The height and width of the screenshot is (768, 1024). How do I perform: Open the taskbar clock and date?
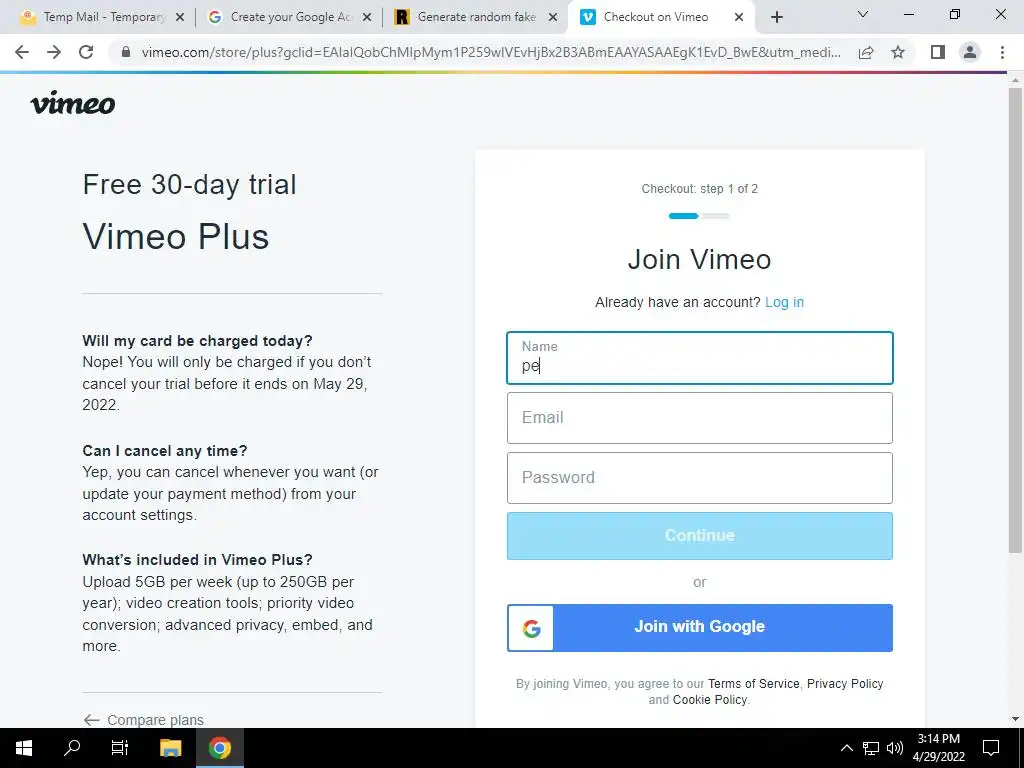click(938, 748)
